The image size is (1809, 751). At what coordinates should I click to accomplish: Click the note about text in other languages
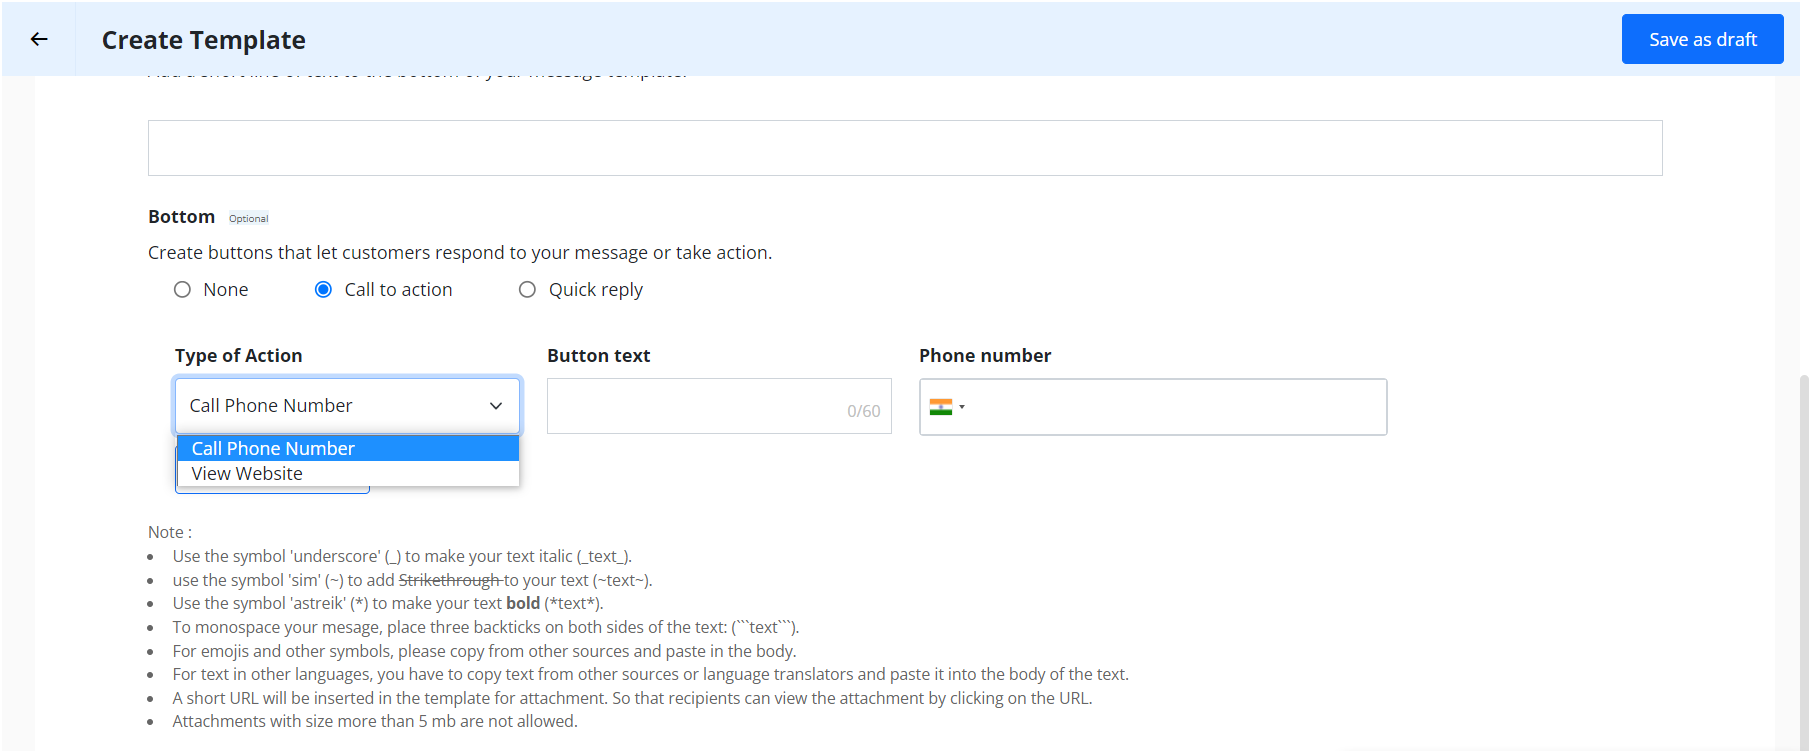point(650,675)
